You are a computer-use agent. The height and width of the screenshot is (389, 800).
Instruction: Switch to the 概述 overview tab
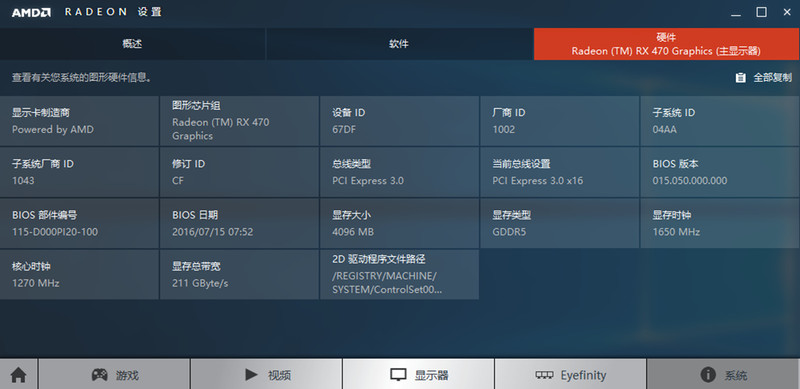pos(133,44)
